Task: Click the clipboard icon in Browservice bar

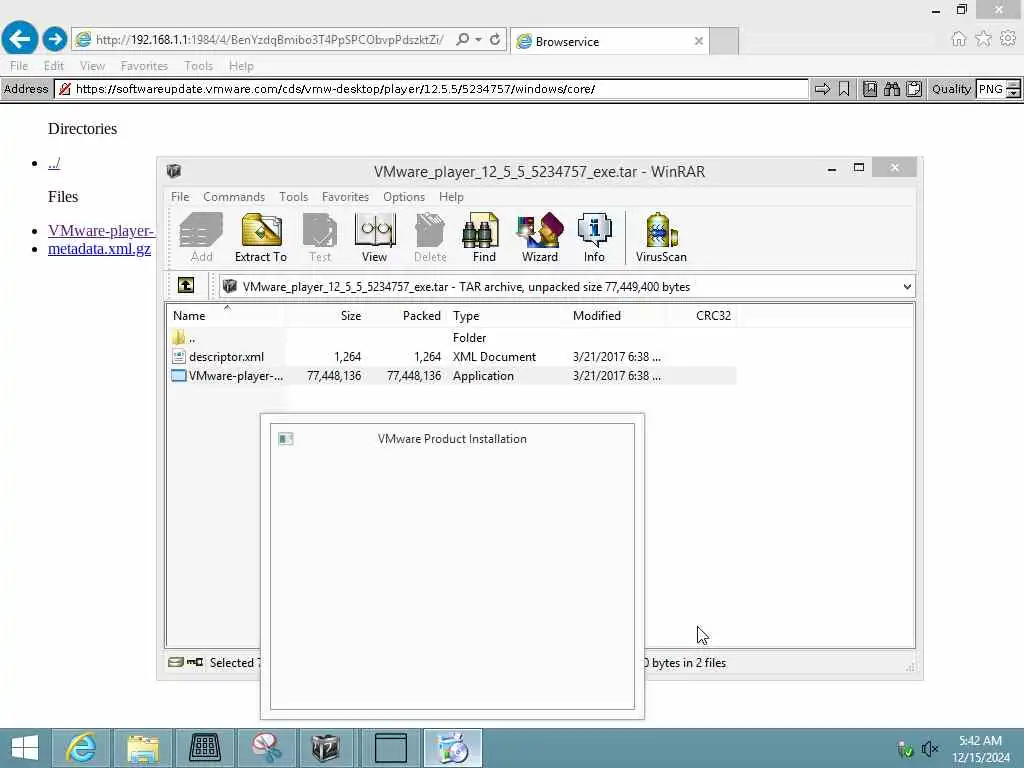Action: pyautogui.click(x=914, y=89)
